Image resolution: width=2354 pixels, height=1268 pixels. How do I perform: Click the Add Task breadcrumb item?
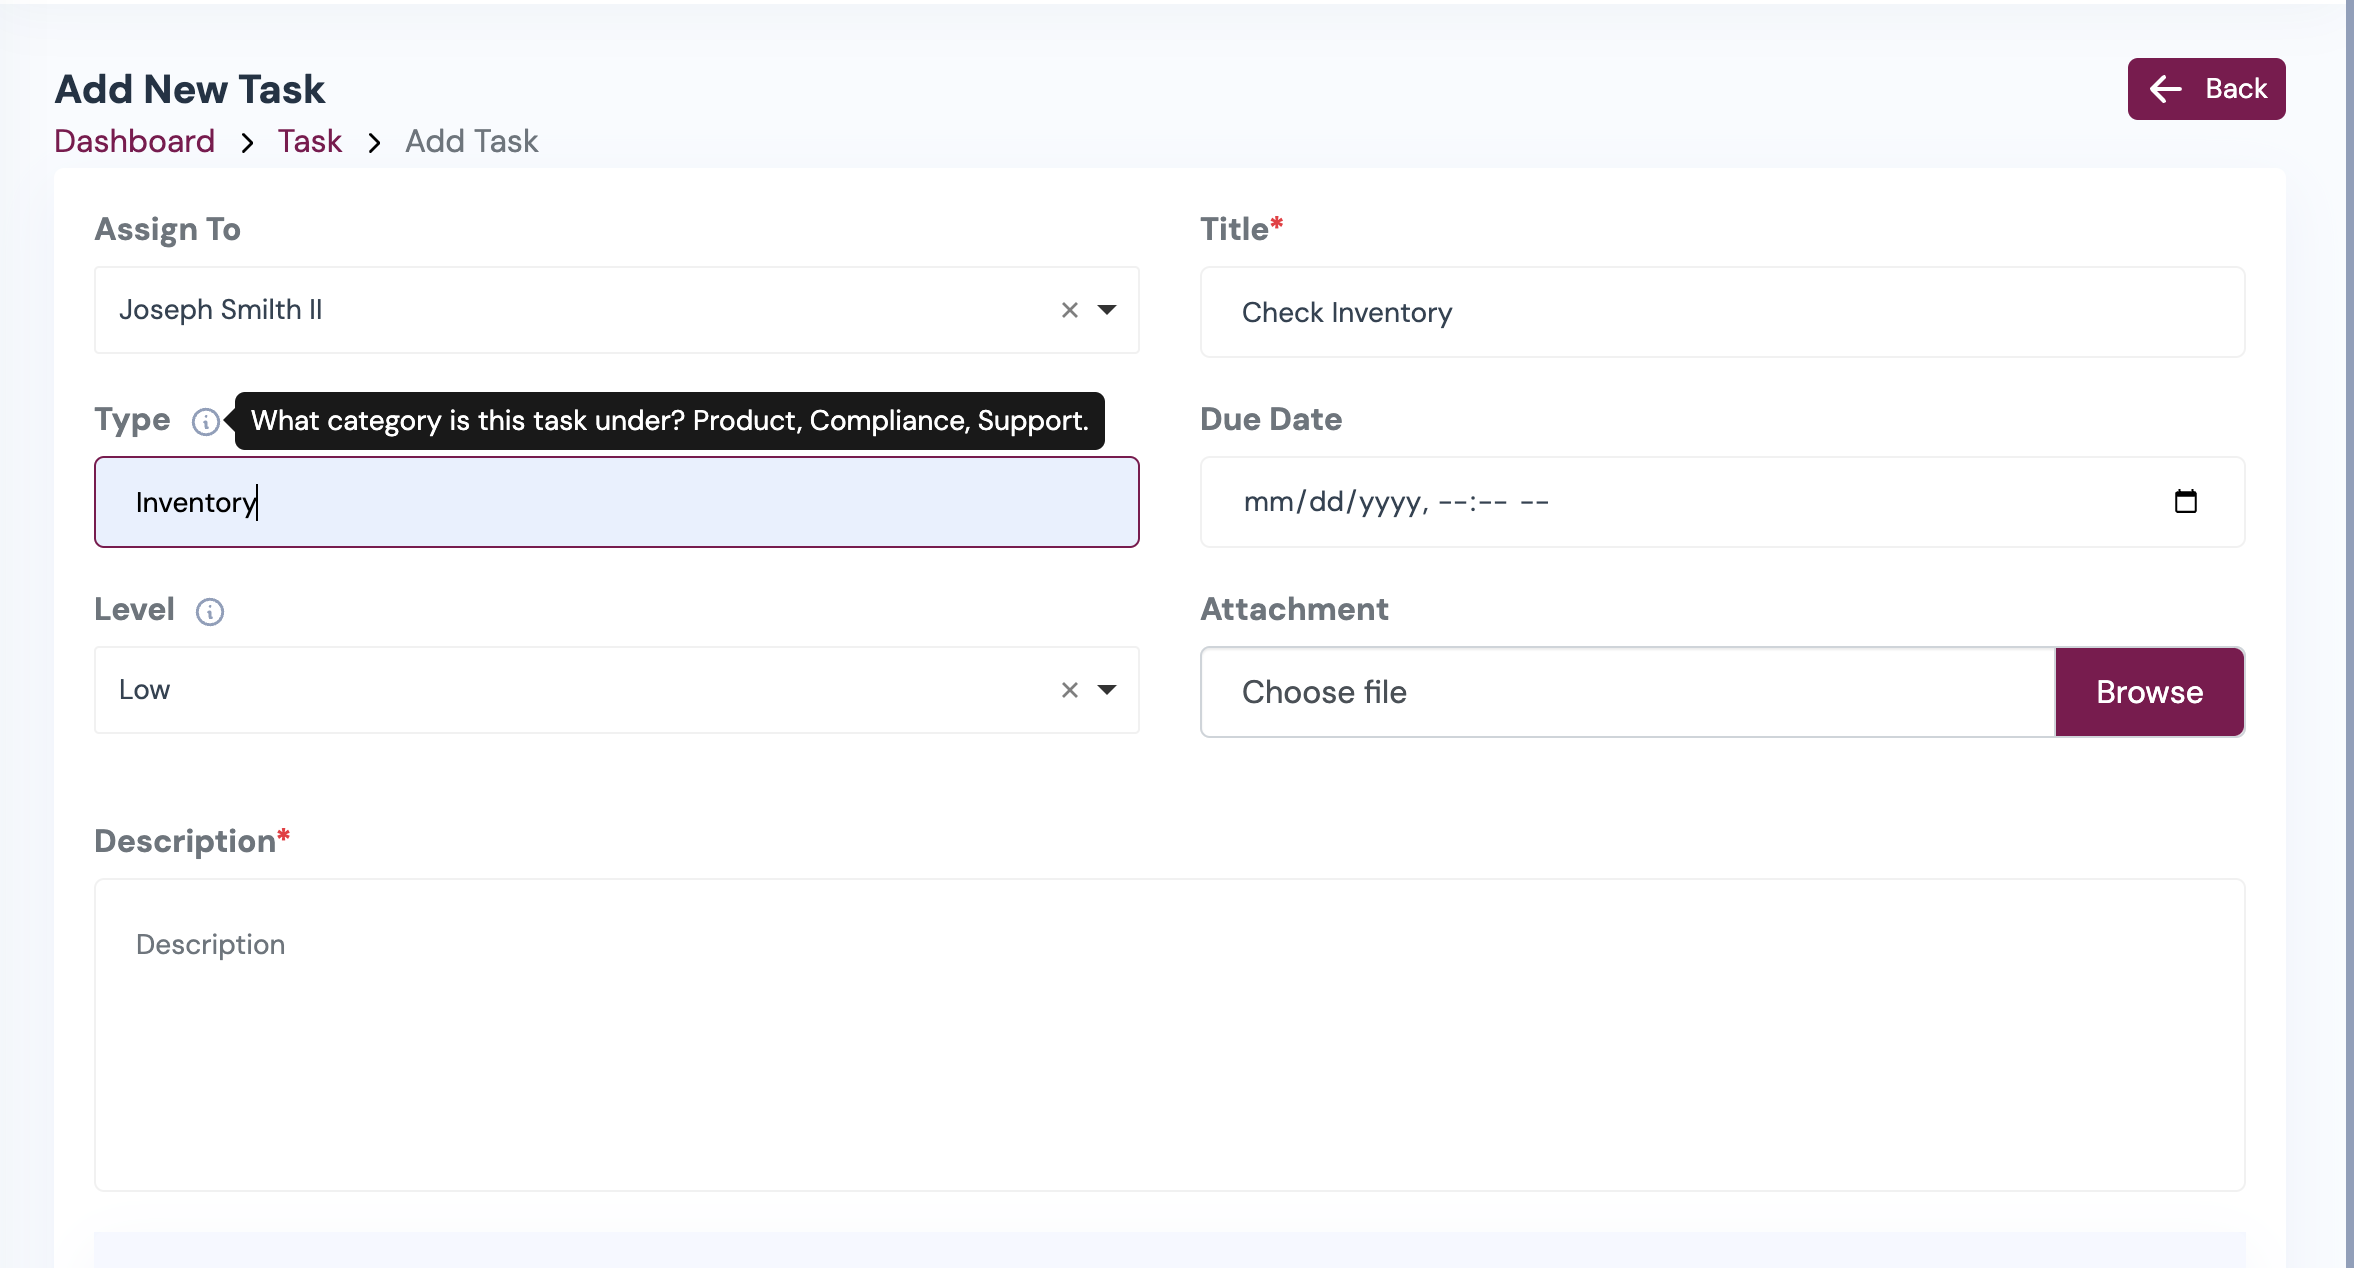[471, 141]
